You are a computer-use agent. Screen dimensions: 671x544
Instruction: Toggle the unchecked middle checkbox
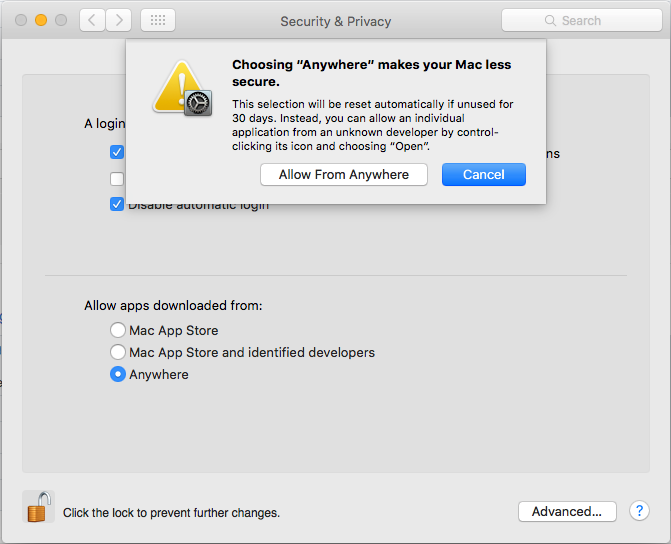117,178
